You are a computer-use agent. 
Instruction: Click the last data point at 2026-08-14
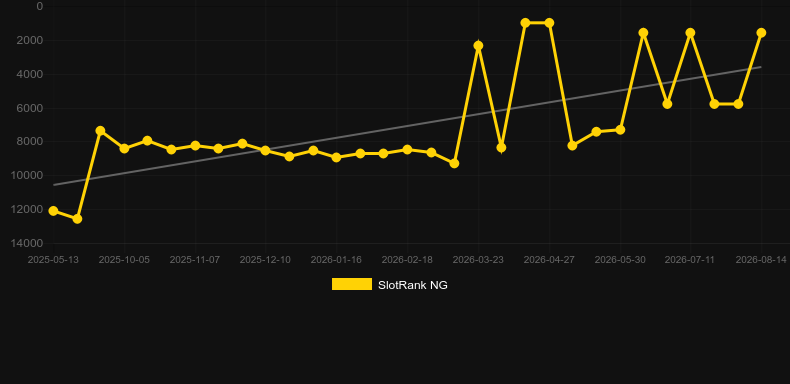click(761, 33)
